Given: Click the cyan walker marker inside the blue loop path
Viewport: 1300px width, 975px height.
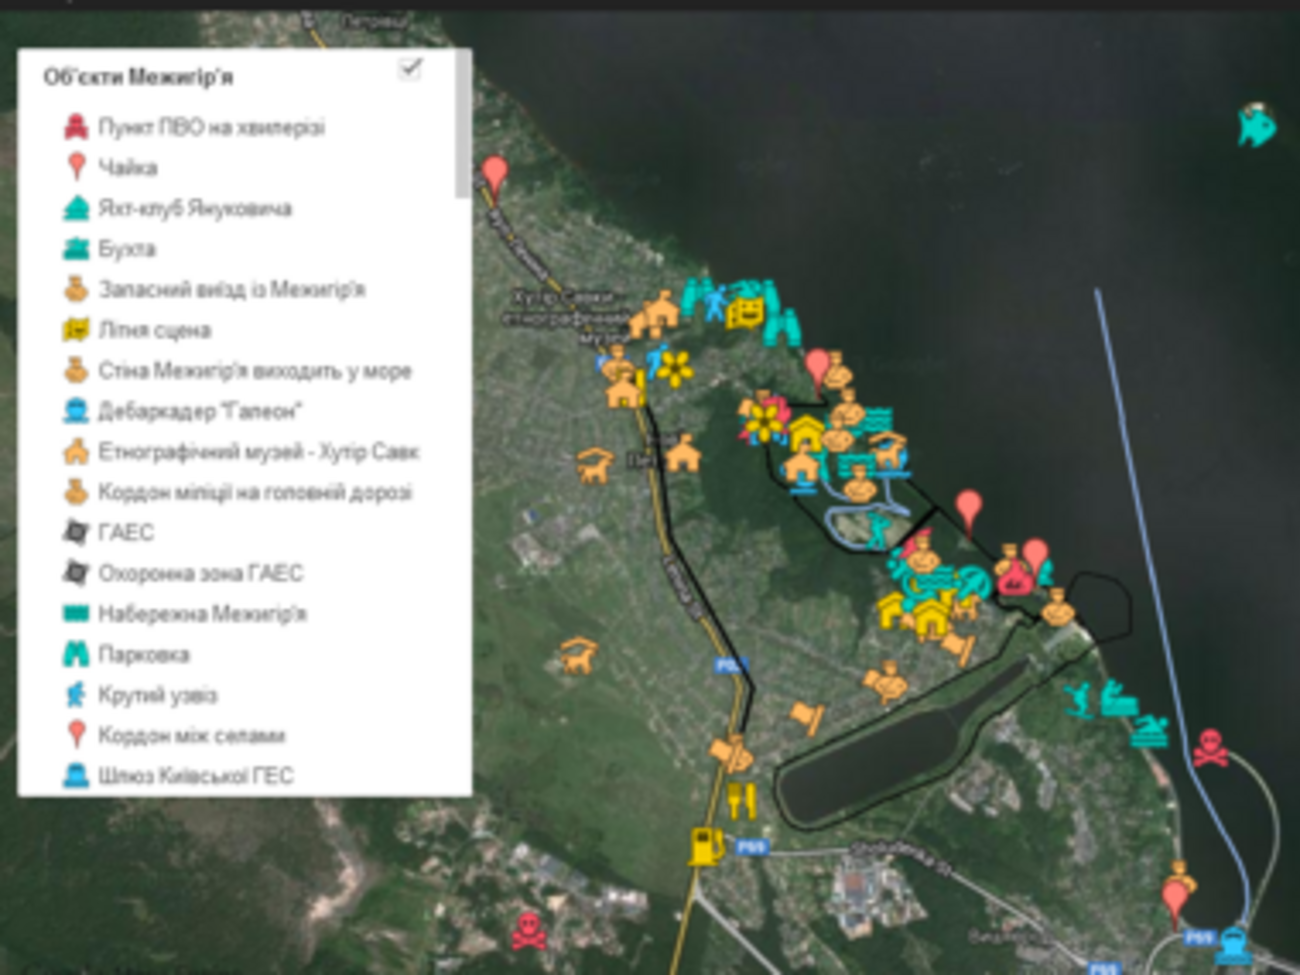Looking at the screenshot, I should tap(878, 530).
